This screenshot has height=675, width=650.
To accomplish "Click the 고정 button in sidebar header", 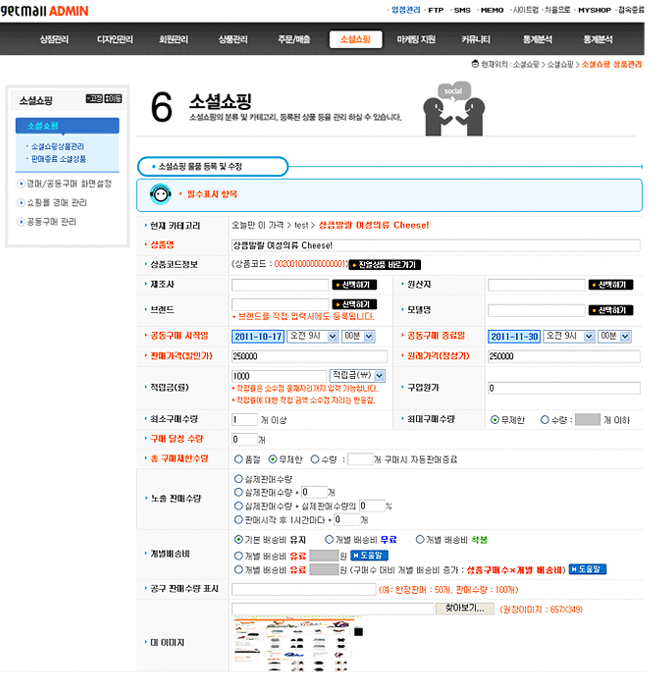I will [94, 99].
